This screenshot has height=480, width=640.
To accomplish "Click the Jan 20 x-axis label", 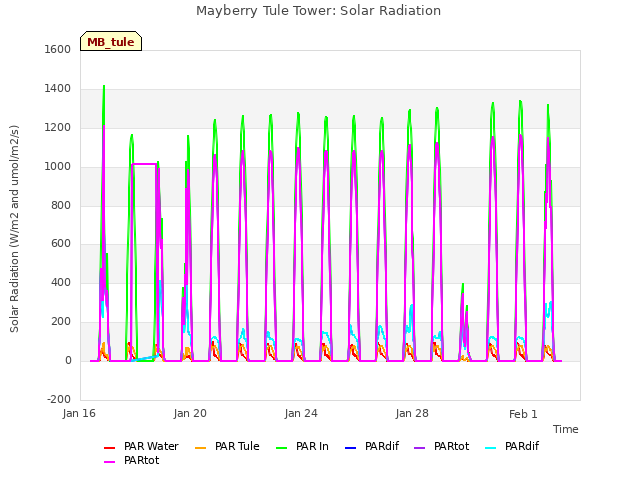I will [x=190, y=413].
